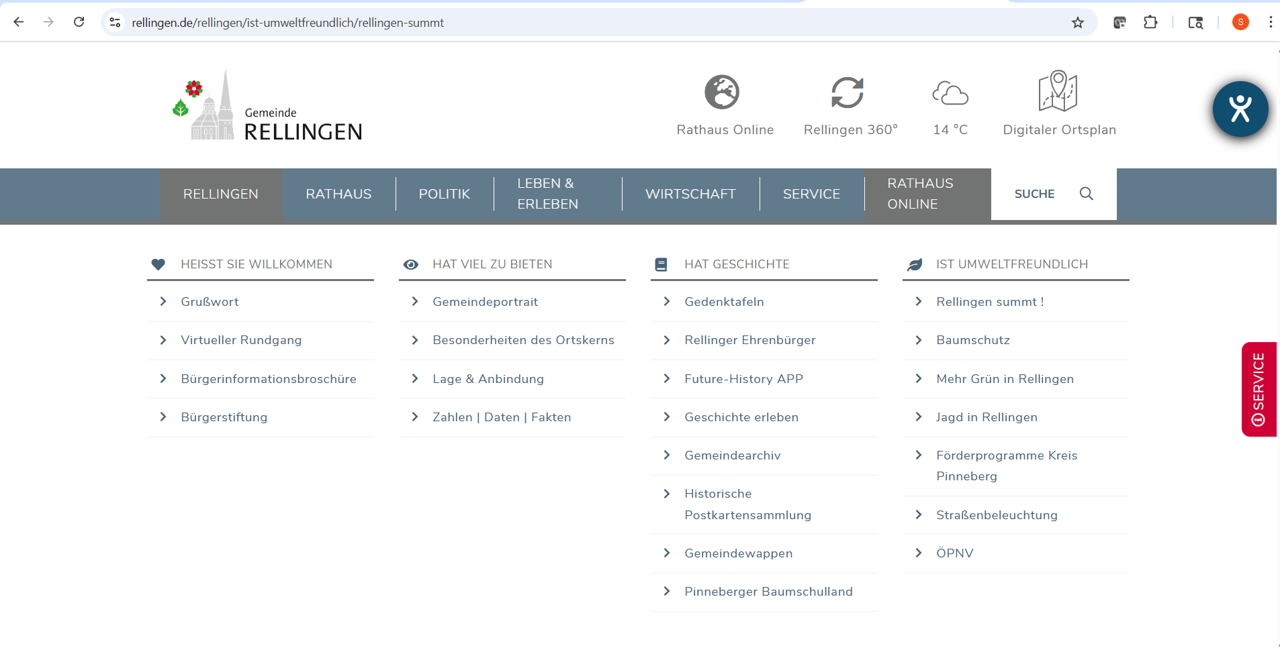Click the chevron beside Grußwort
Image resolution: width=1280 pixels, height=648 pixels.
163,302
